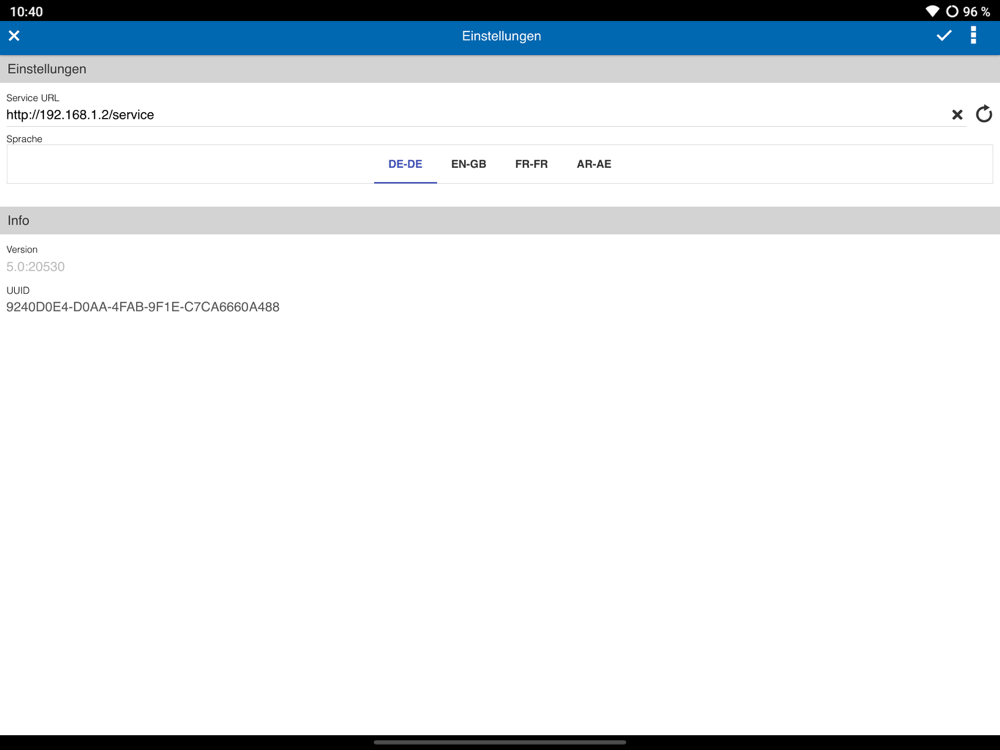Click the Version label
The height and width of the screenshot is (750, 1000).
click(x=22, y=249)
